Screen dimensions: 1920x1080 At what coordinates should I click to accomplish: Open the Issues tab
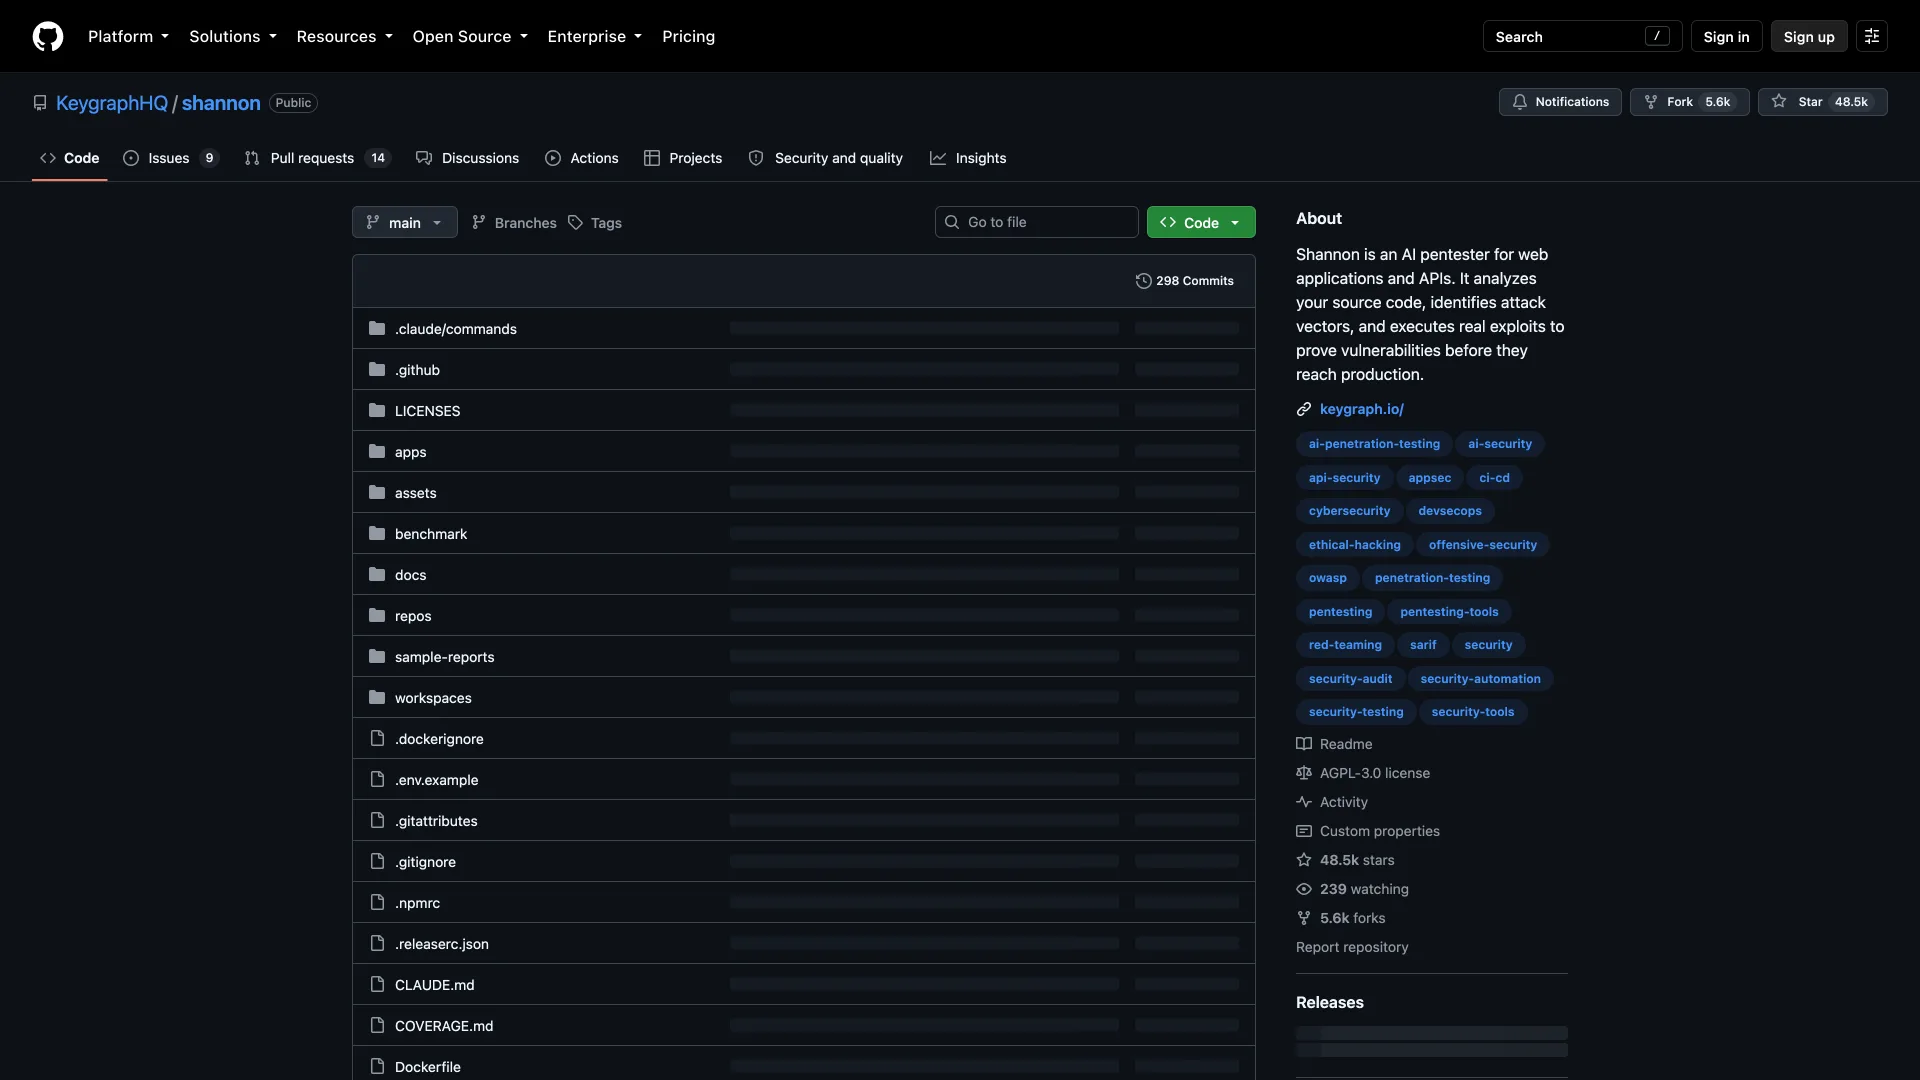point(170,158)
